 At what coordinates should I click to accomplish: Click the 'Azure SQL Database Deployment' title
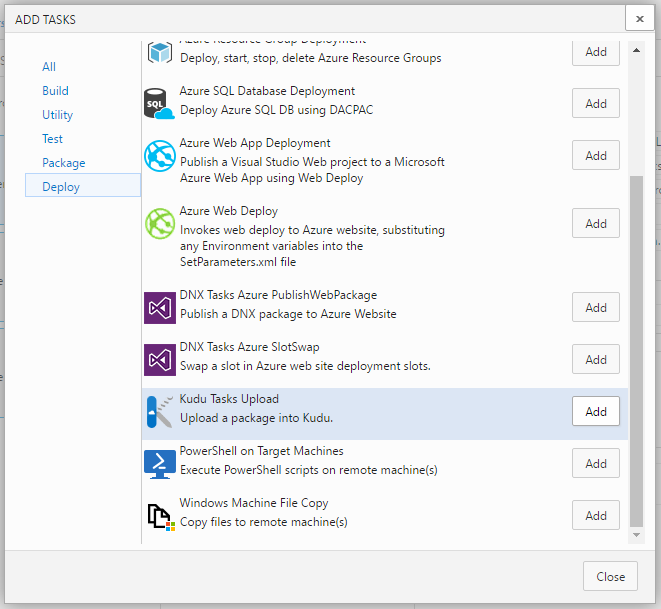(x=267, y=91)
